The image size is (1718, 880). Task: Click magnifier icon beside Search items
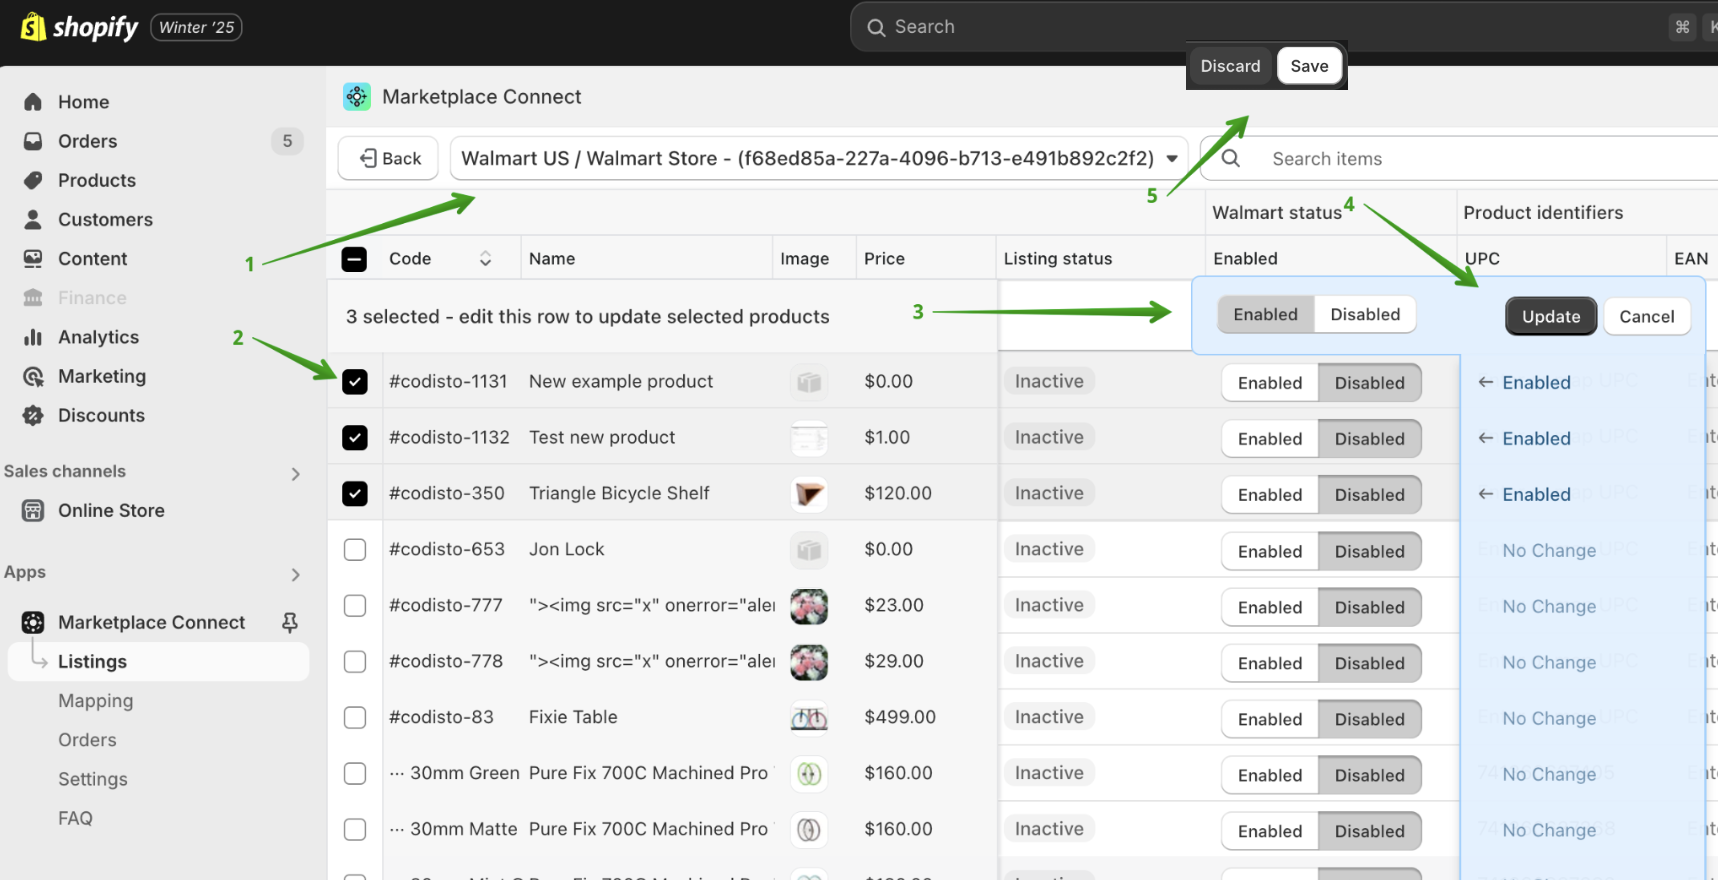click(1231, 158)
